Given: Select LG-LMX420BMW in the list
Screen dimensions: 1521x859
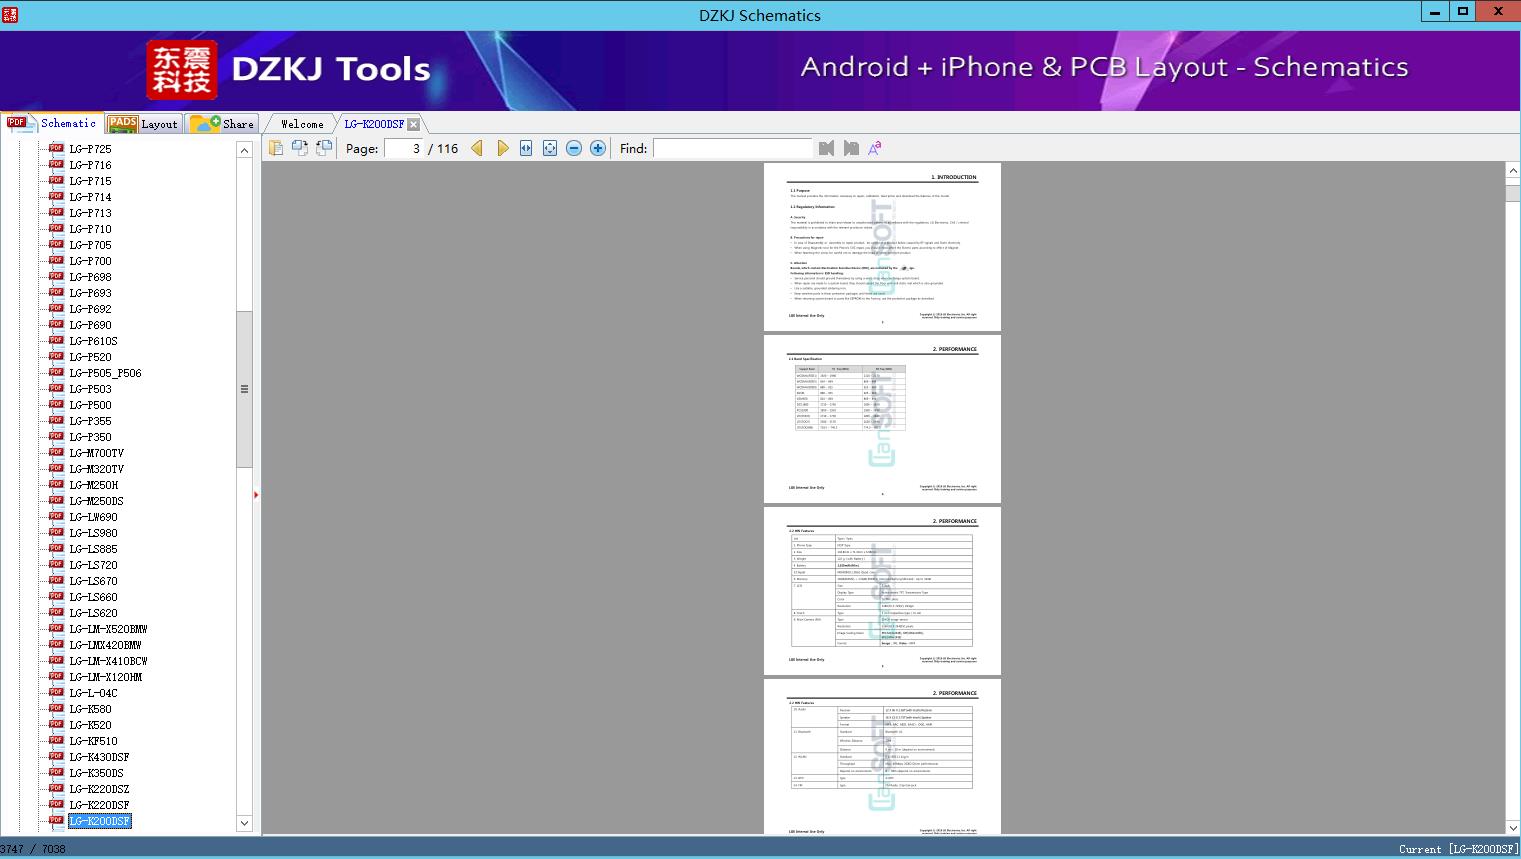Looking at the screenshot, I should click(105, 645).
